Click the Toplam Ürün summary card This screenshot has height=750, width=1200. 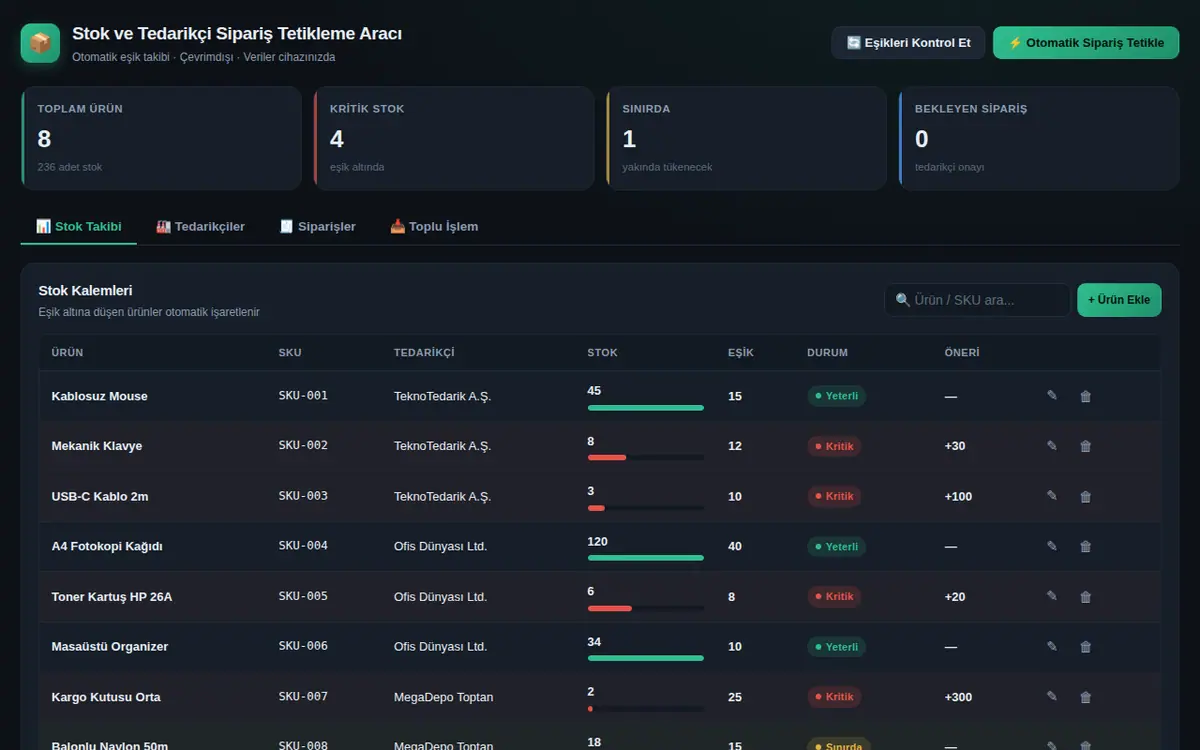click(x=161, y=138)
